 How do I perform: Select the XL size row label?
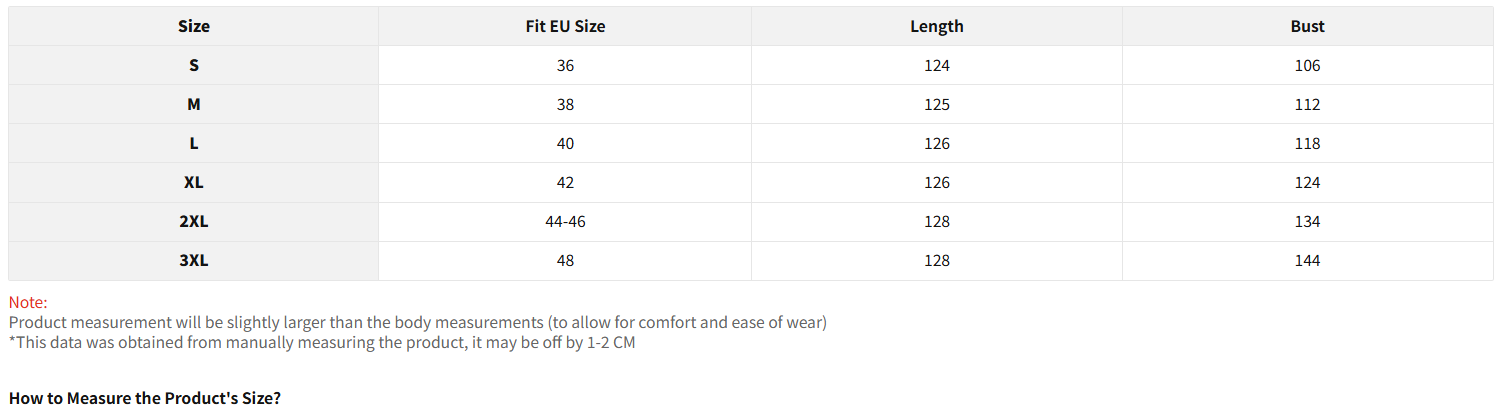[x=194, y=182]
